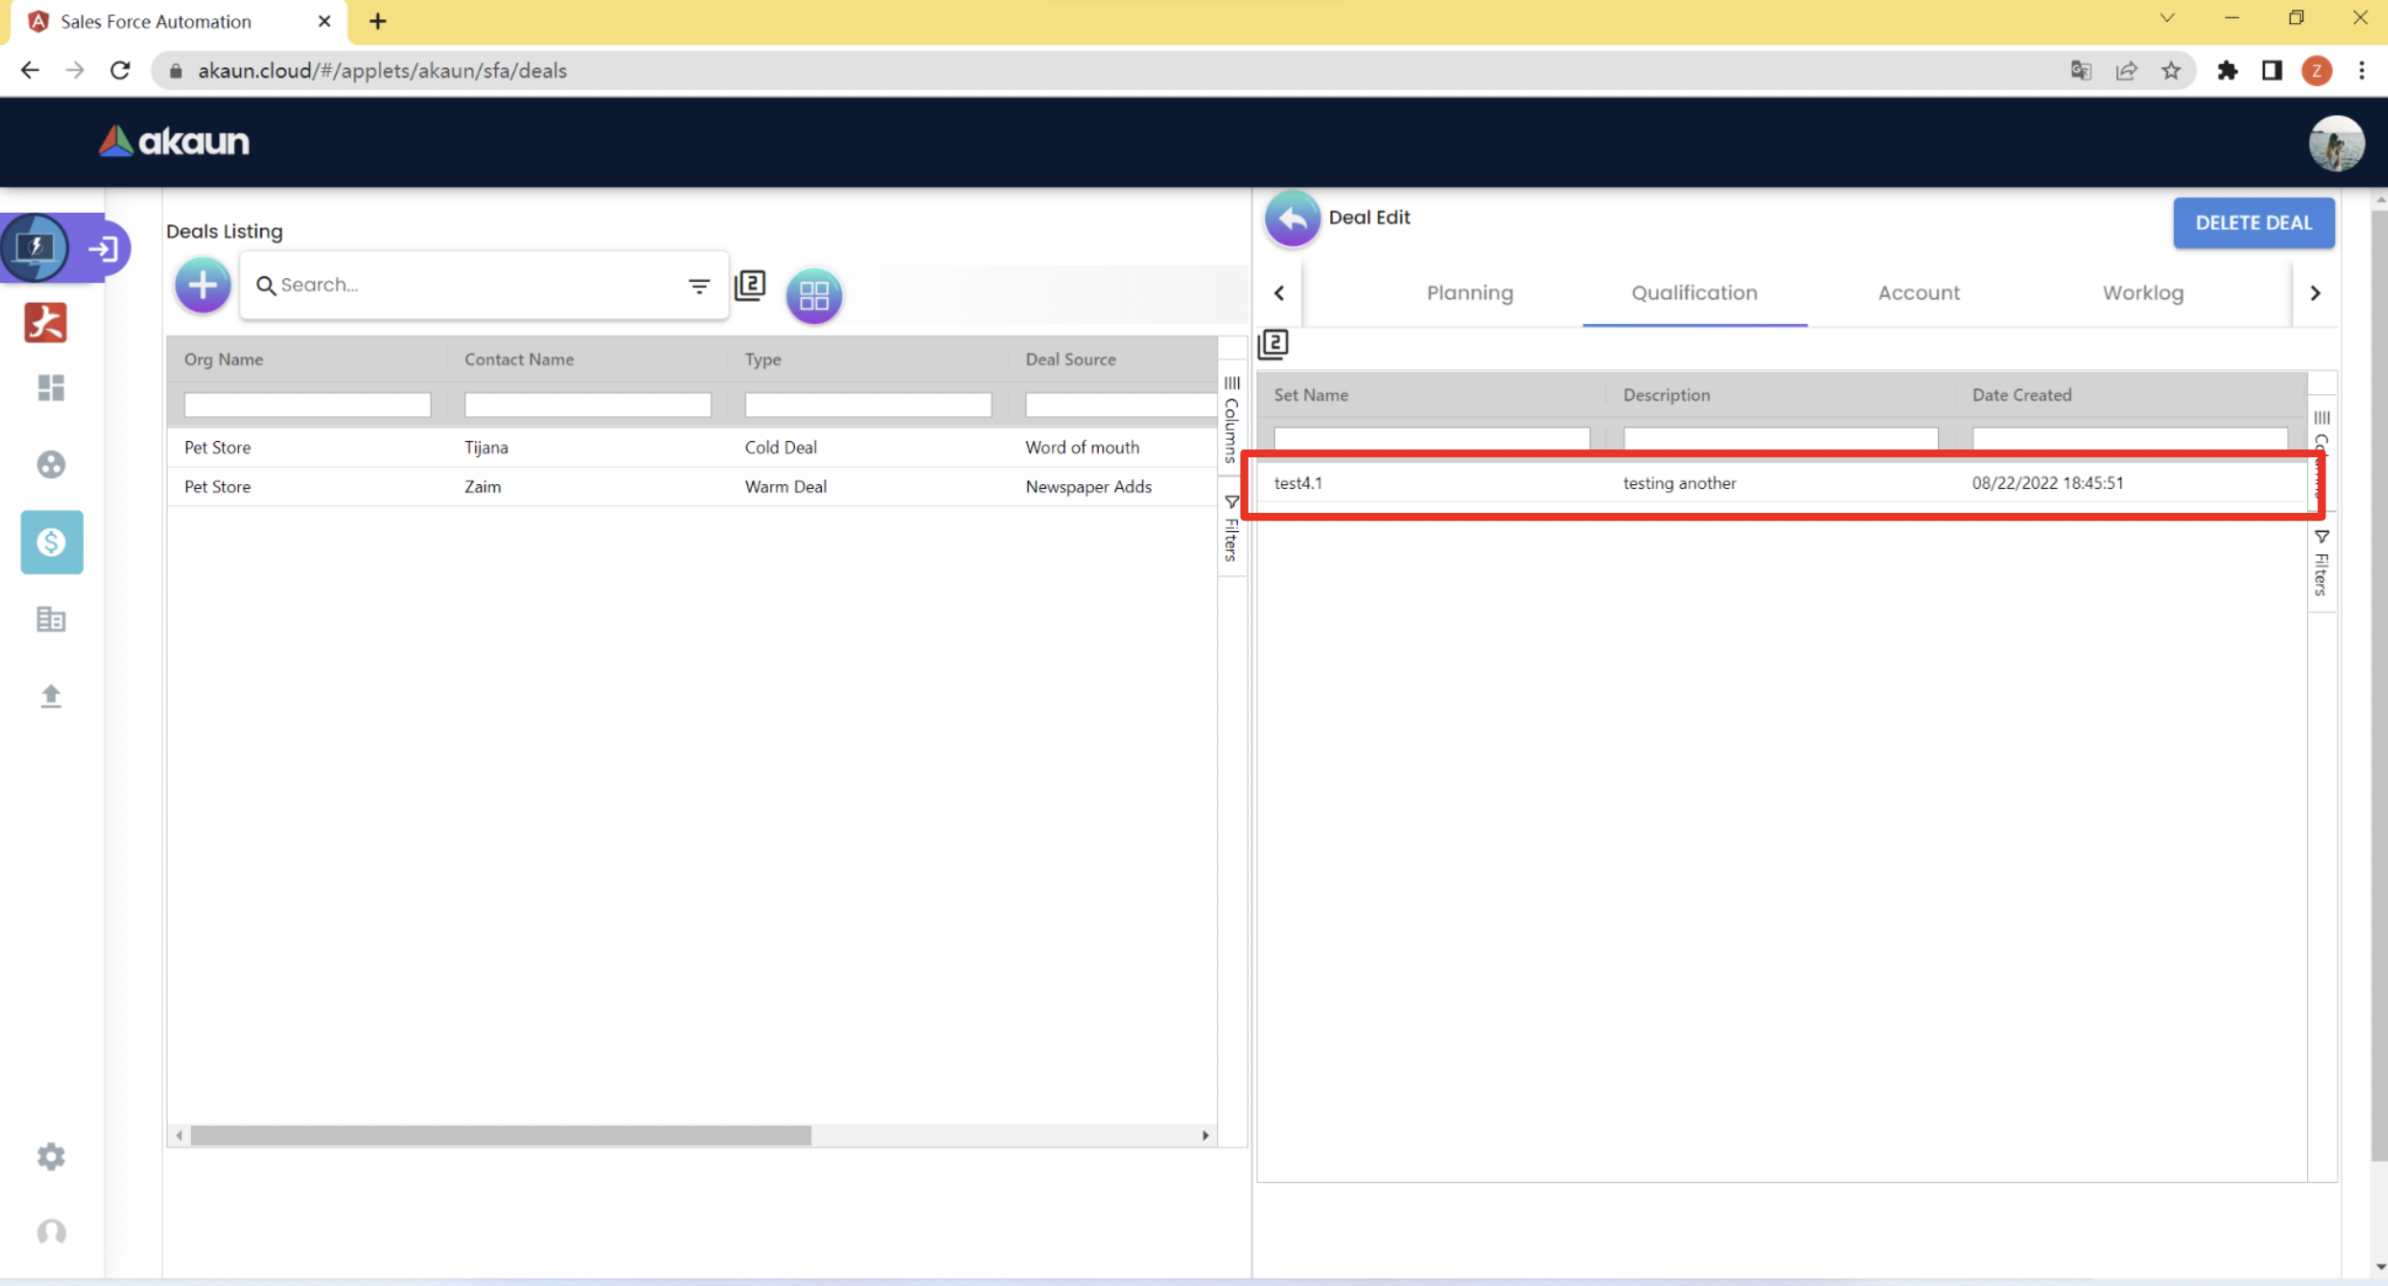The width and height of the screenshot is (2388, 1286).
Task: Open the dashboard tiles icon in sidebar
Action: (x=51, y=388)
